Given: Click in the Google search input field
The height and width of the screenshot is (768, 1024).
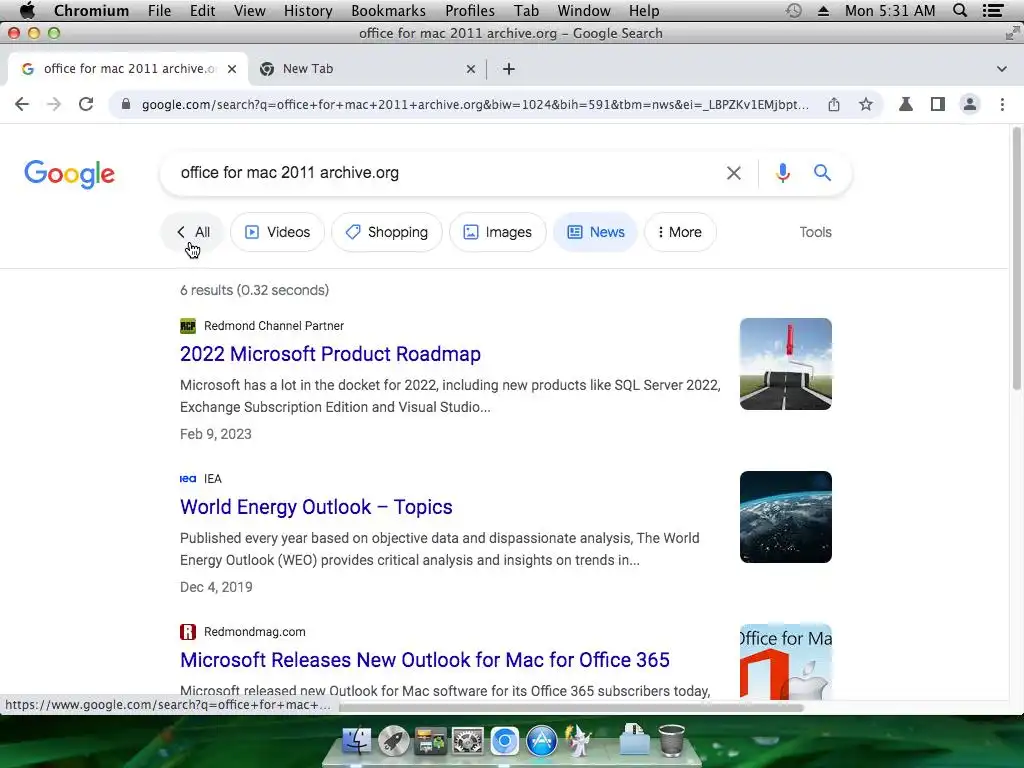Looking at the screenshot, I should (x=444, y=173).
